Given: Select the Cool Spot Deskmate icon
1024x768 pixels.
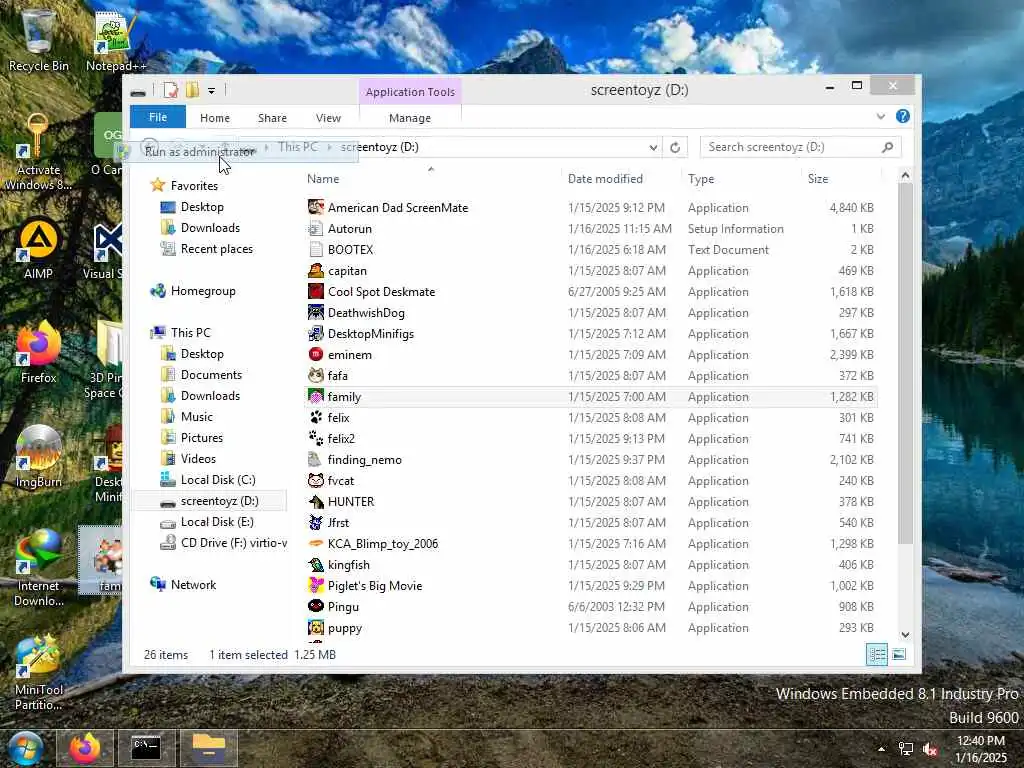Looking at the screenshot, I should (315, 291).
